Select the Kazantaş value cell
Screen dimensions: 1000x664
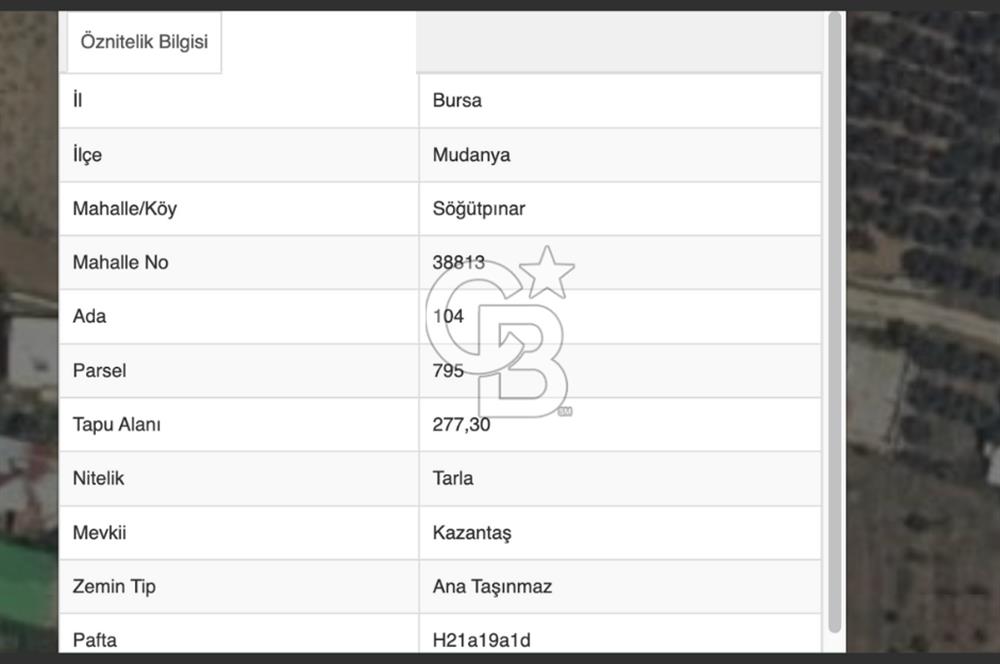pos(471,533)
